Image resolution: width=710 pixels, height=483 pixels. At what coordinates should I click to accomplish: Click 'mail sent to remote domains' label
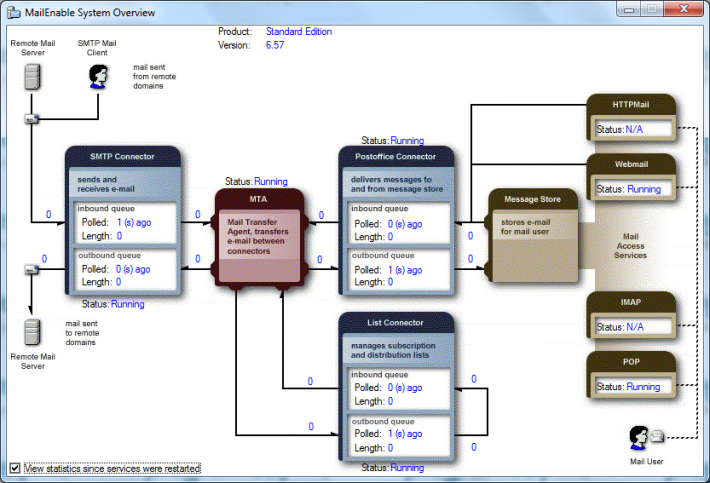pyautogui.click(x=82, y=333)
